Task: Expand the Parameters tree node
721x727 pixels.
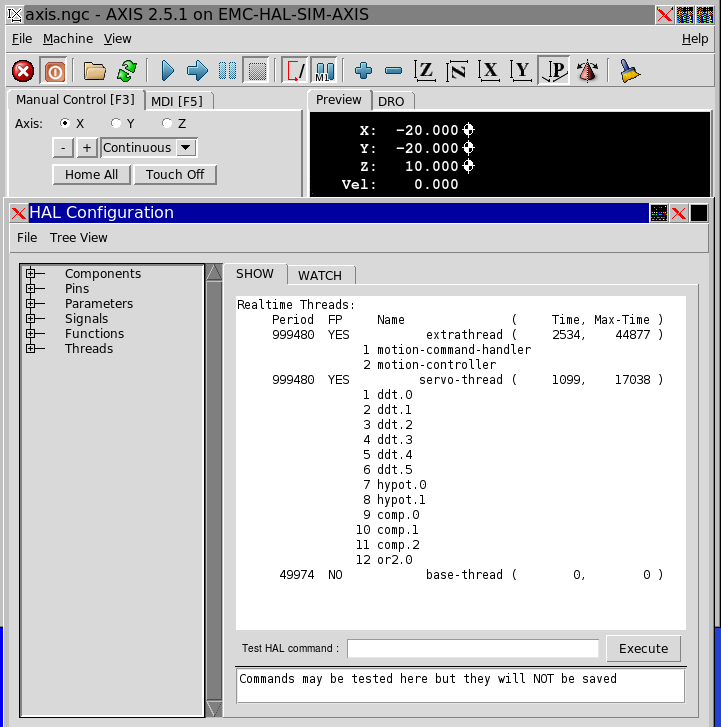Action: [31, 304]
